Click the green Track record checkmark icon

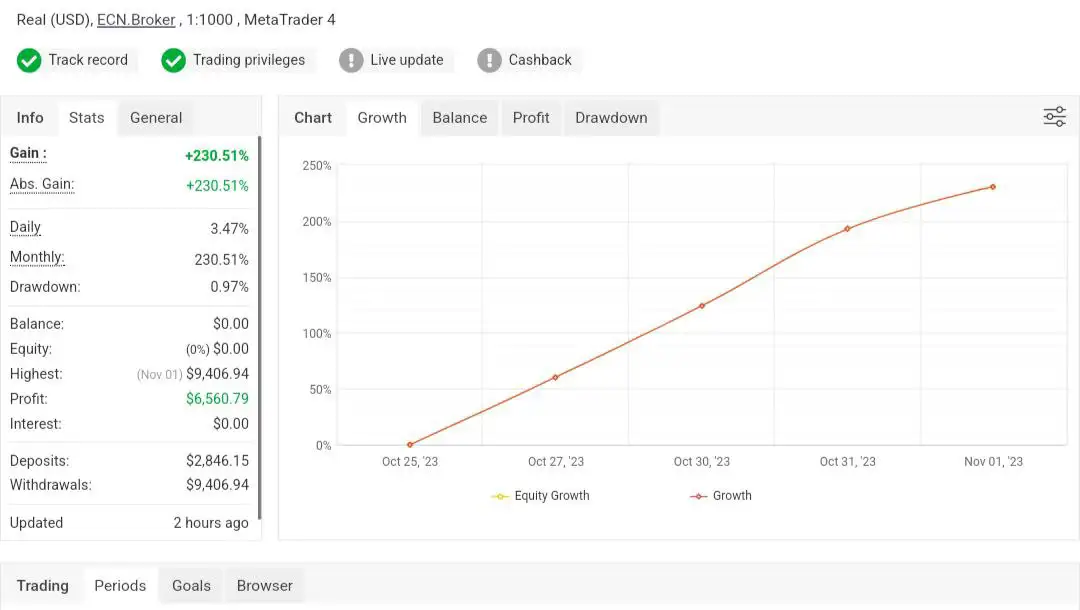(x=29, y=60)
